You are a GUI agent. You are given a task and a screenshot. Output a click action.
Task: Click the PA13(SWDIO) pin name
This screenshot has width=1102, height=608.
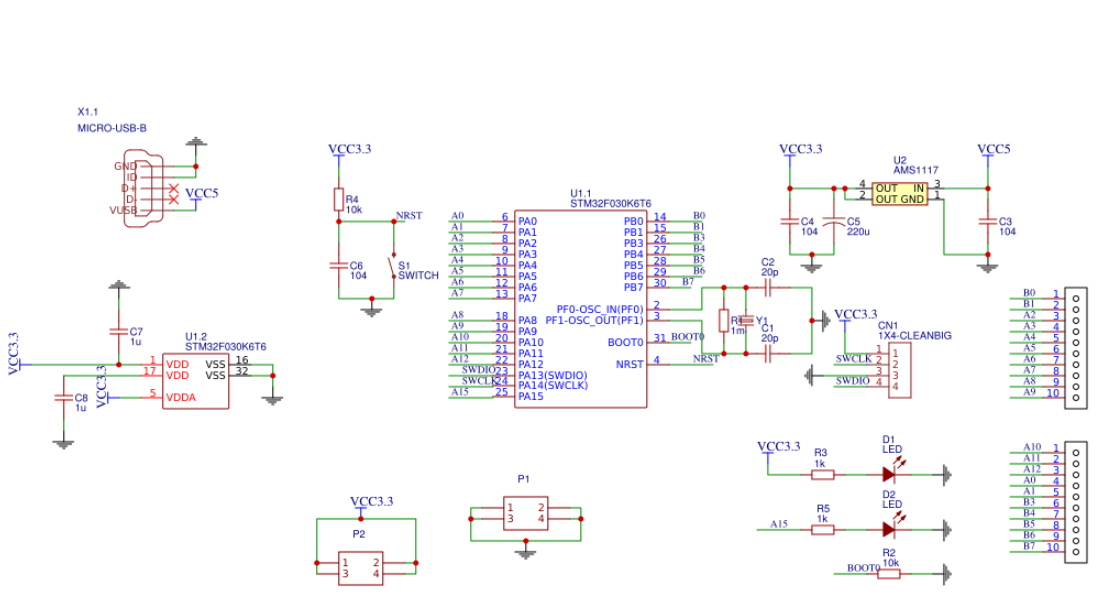click(x=552, y=375)
